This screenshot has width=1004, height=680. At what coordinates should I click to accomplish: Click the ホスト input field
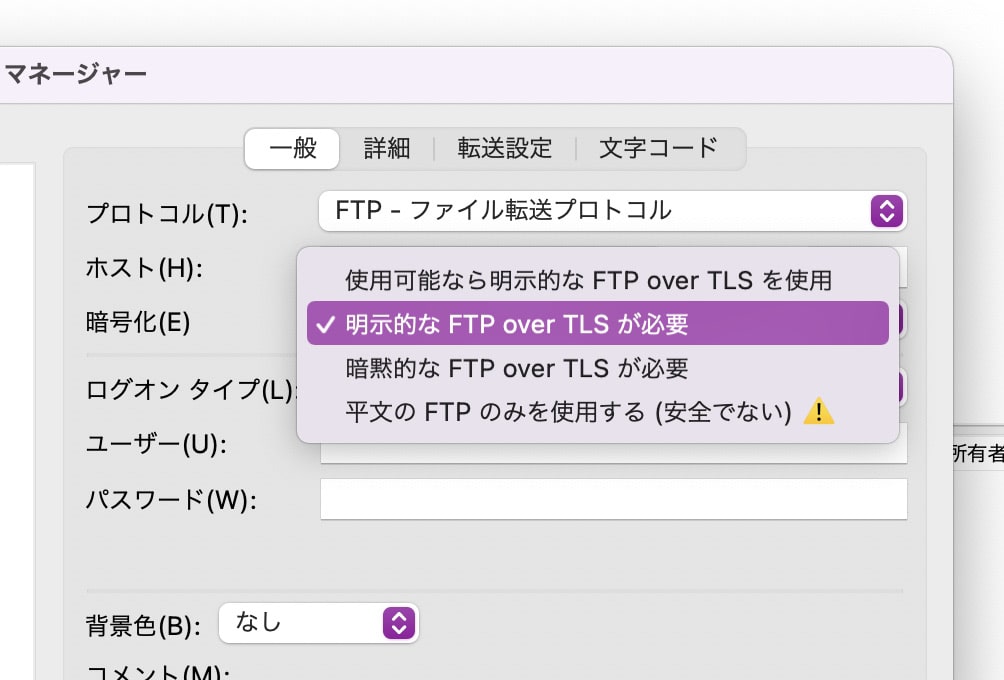(903, 267)
